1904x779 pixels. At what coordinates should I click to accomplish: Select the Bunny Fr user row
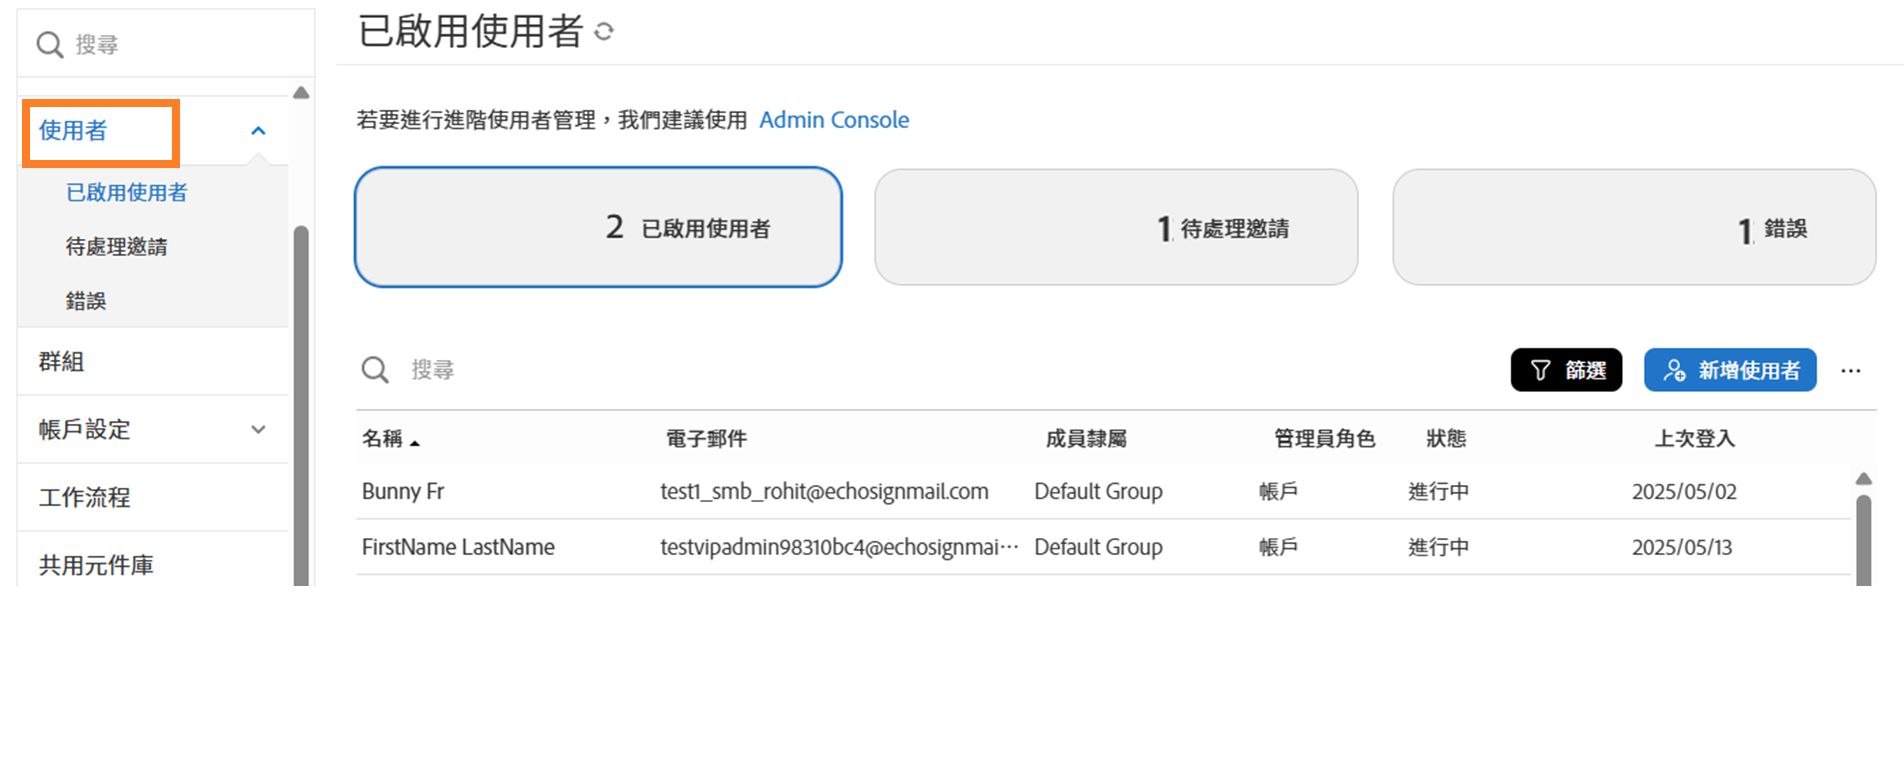coord(1104,492)
